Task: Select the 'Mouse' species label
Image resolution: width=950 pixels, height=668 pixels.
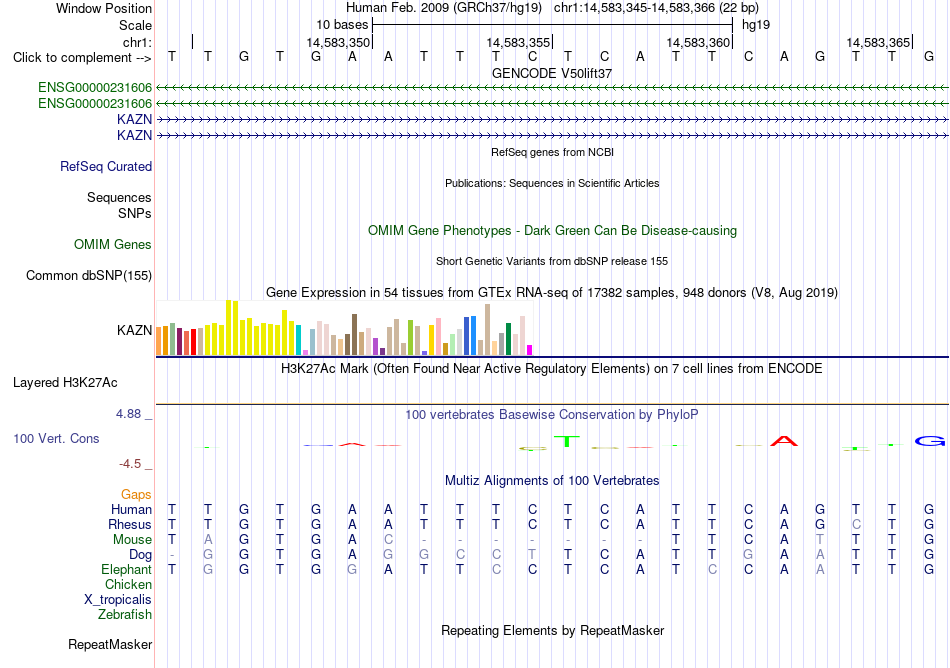Action: (x=132, y=540)
